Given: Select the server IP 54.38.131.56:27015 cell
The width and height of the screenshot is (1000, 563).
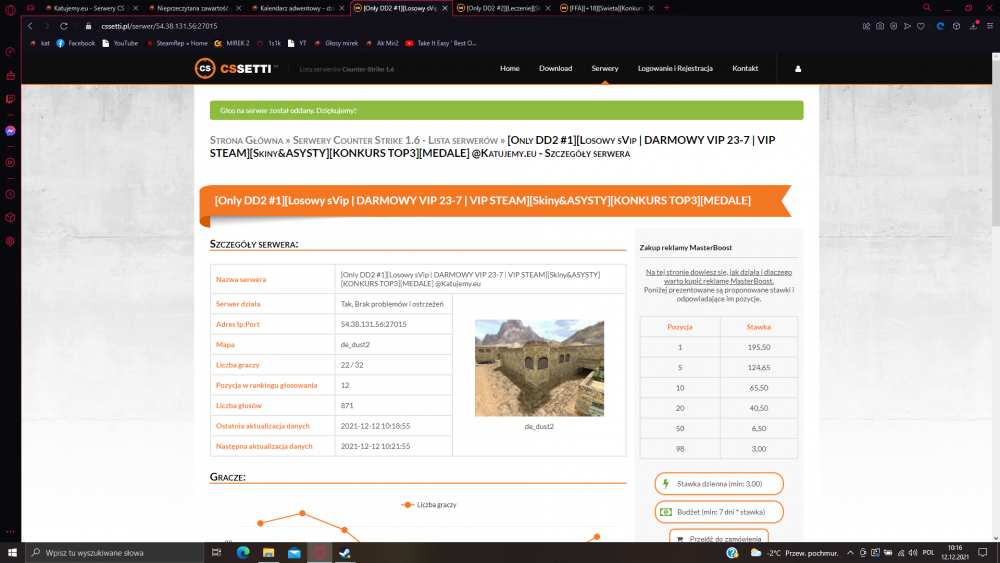Looking at the screenshot, I should (x=393, y=324).
